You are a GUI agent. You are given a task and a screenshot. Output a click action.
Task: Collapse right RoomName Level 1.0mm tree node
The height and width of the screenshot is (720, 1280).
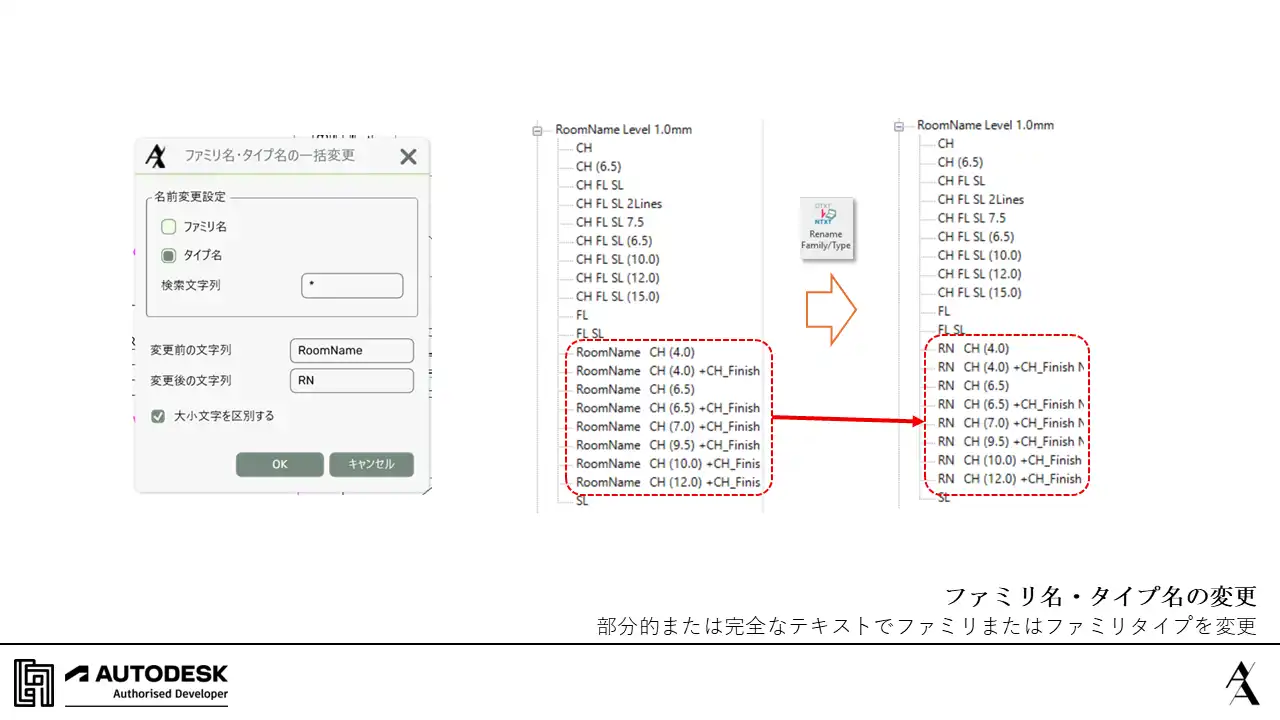tap(899, 126)
